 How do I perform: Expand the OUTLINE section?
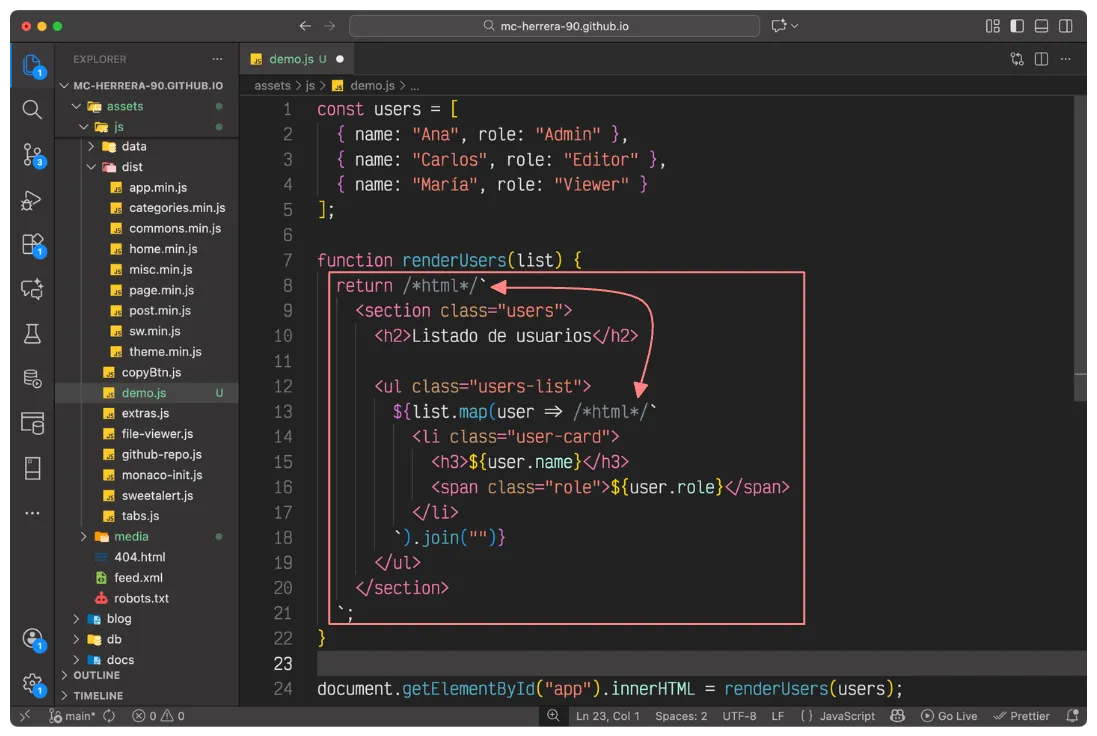(96, 675)
